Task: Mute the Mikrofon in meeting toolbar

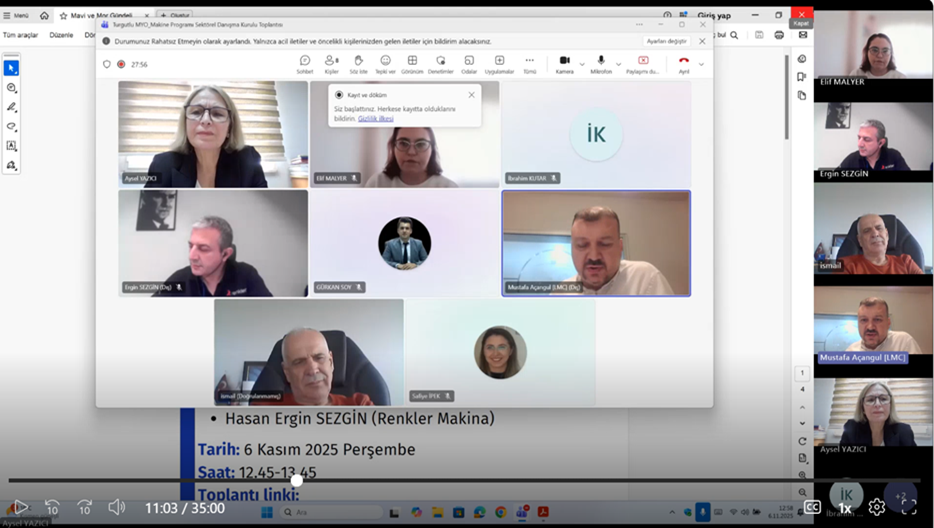Action: tap(601, 63)
